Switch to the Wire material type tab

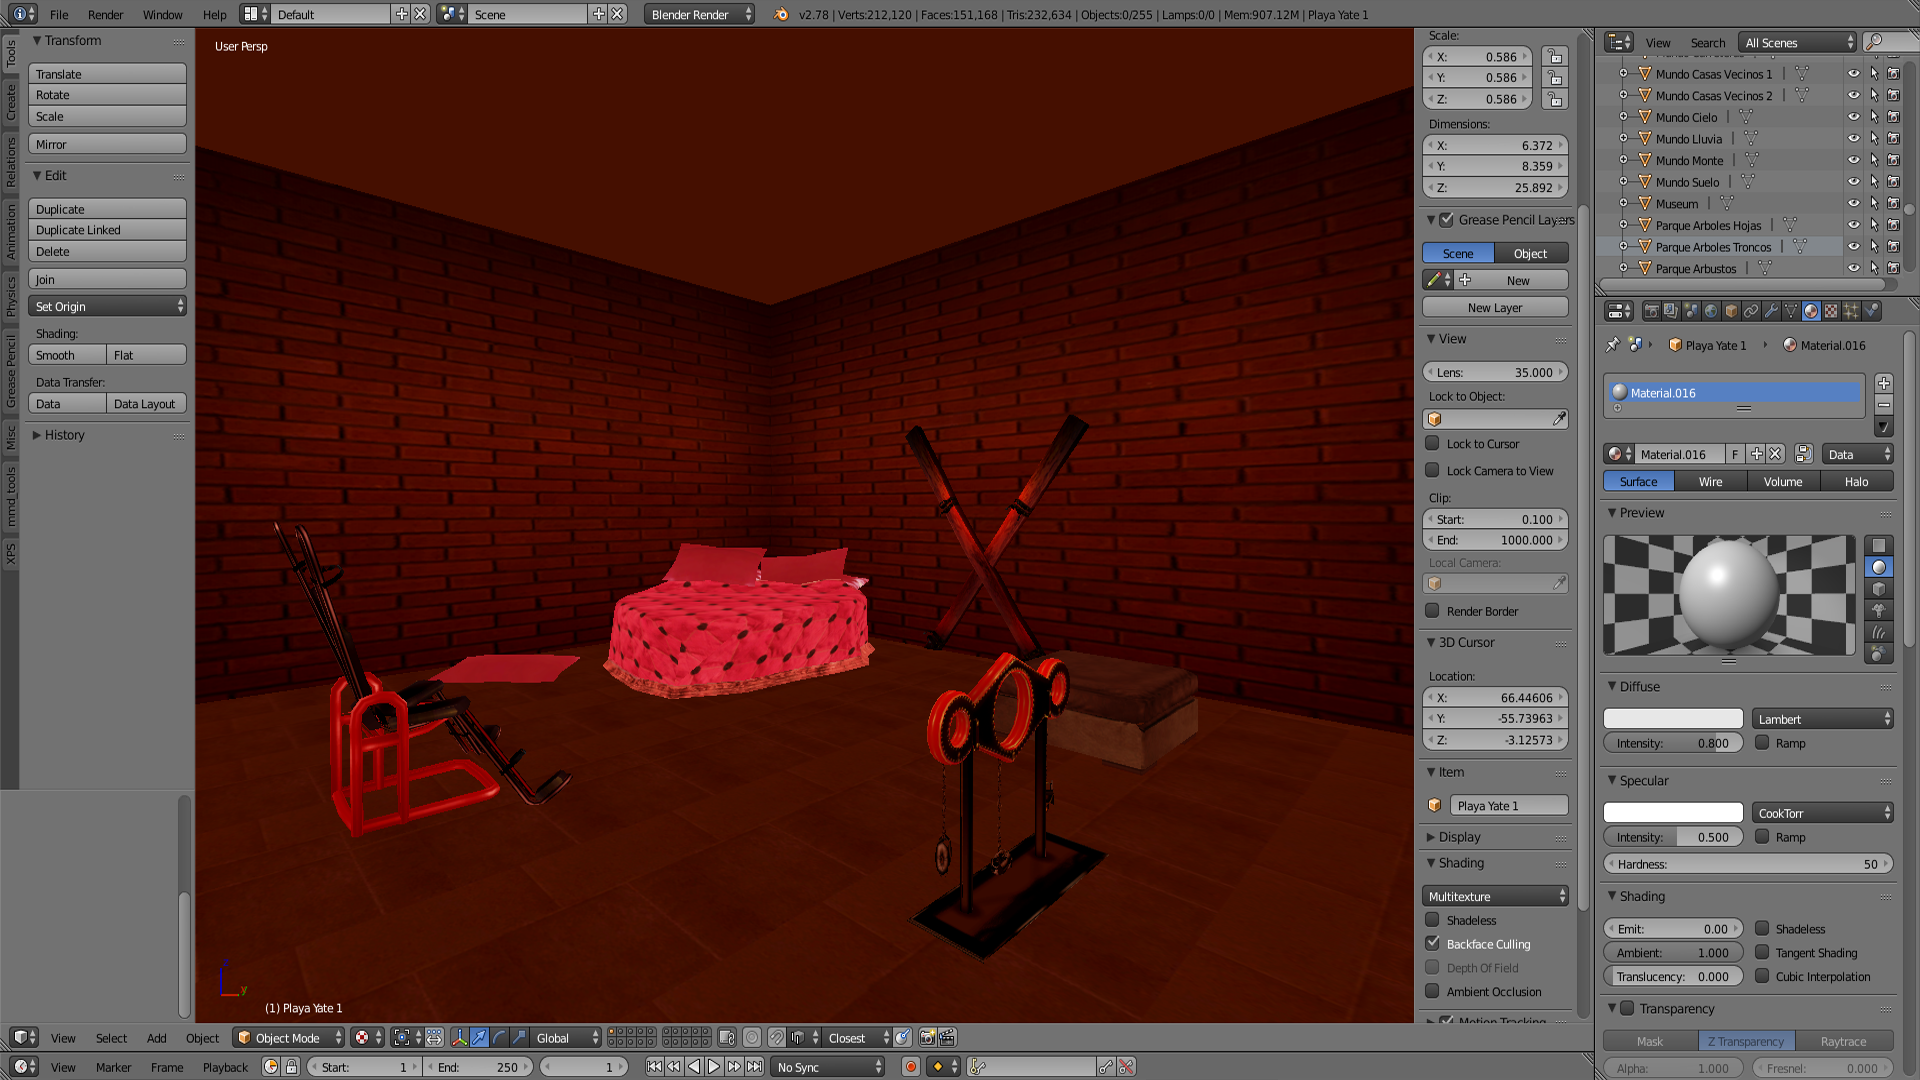point(1711,482)
